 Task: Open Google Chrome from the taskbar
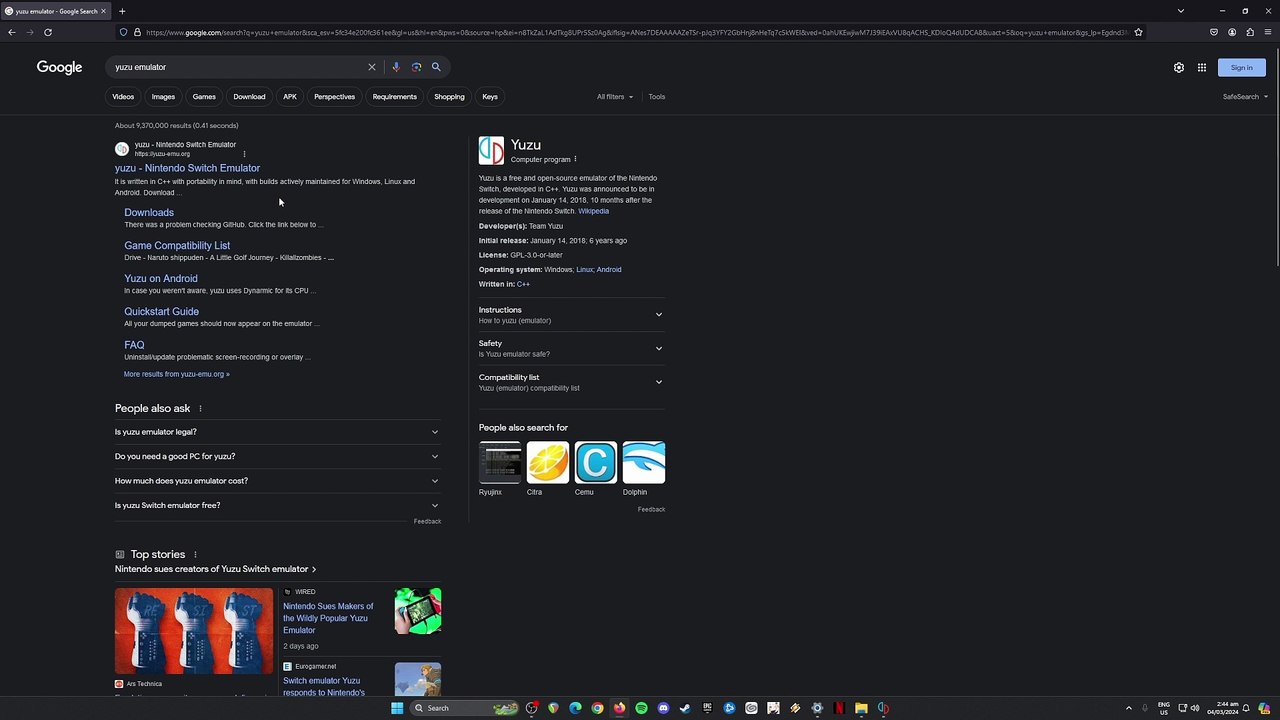[x=597, y=708]
